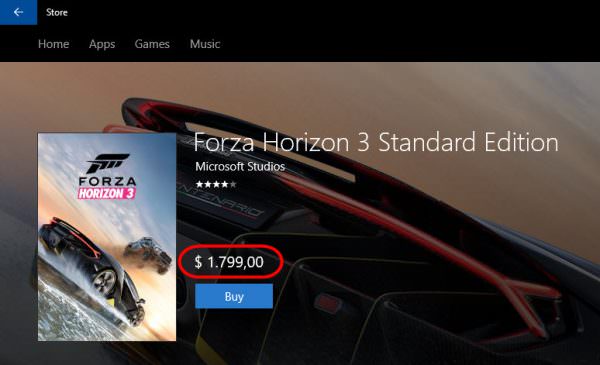
Task: Go to the Games tab
Action: tap(152, 44)
